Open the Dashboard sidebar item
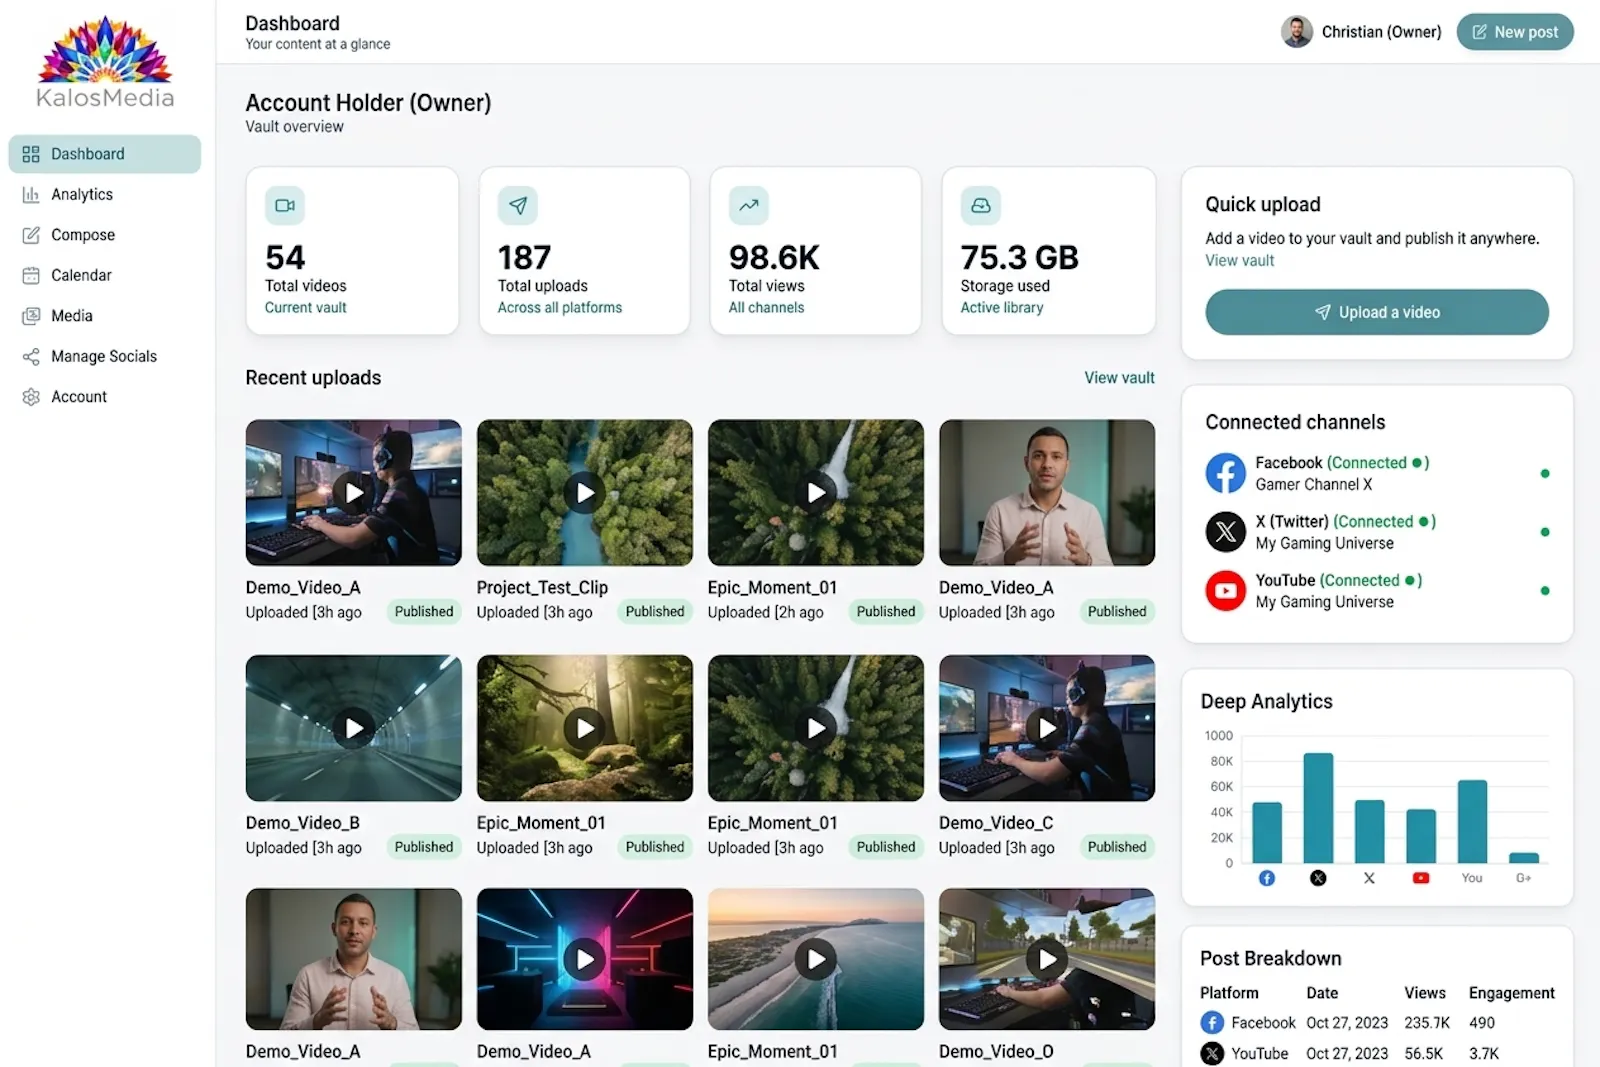The image size is (1600, 1067). point(104,154)
